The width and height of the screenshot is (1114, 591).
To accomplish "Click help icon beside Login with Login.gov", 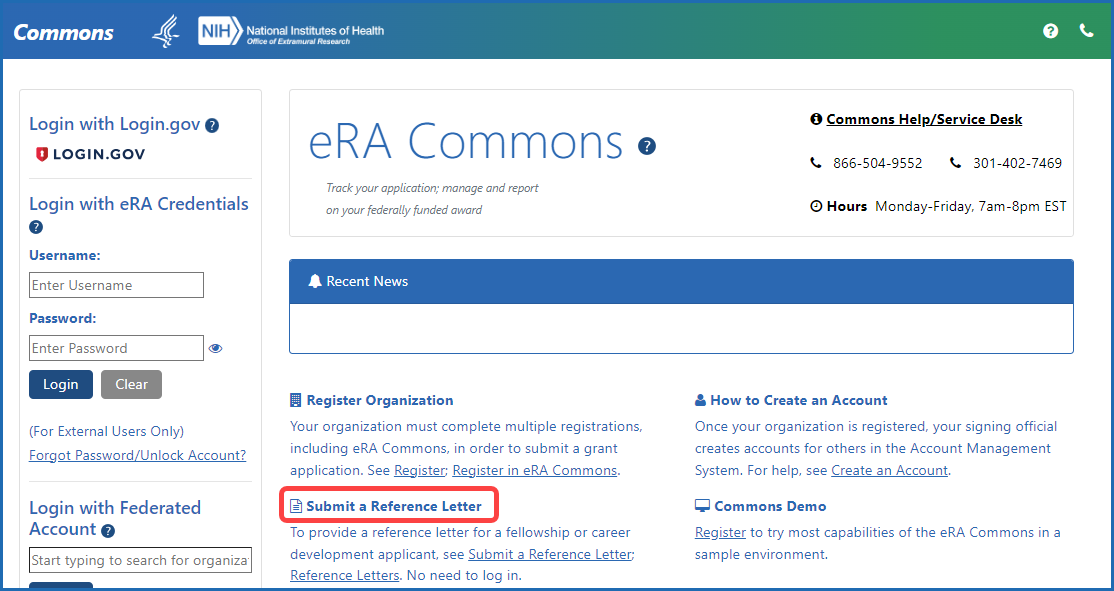I will (x=212, y=126).
